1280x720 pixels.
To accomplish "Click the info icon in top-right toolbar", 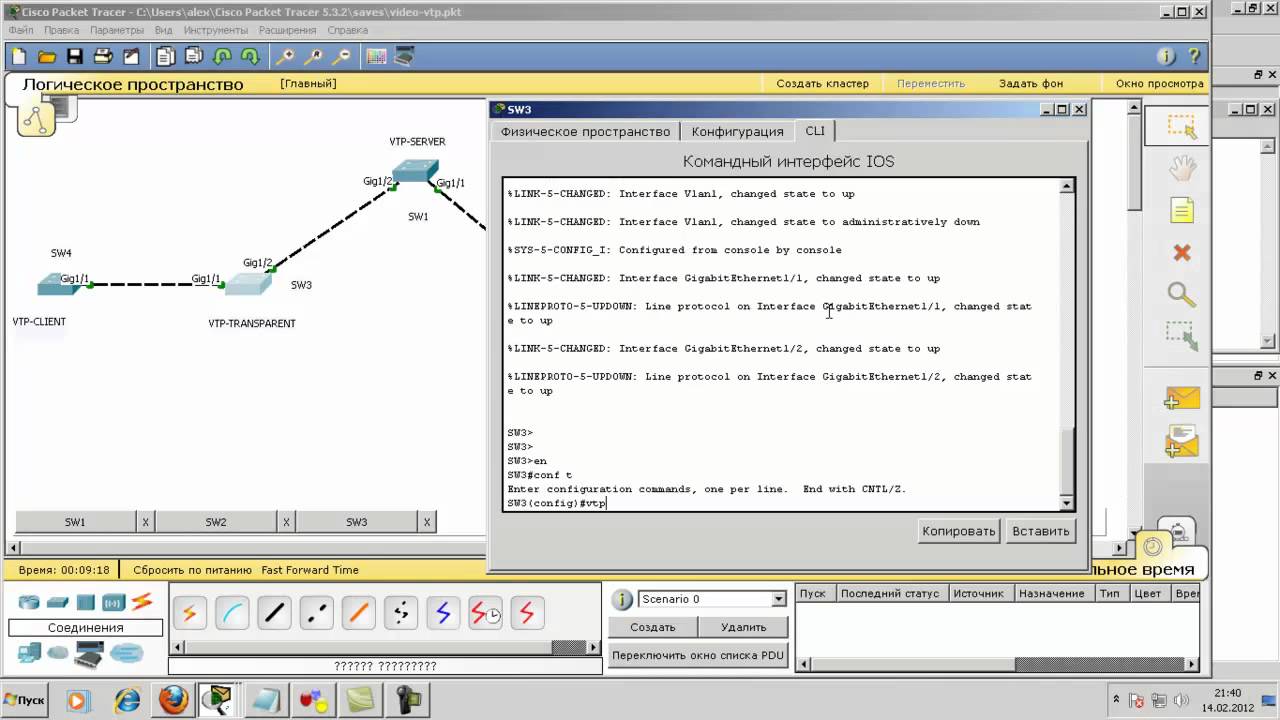I will tap(1165, 56).
